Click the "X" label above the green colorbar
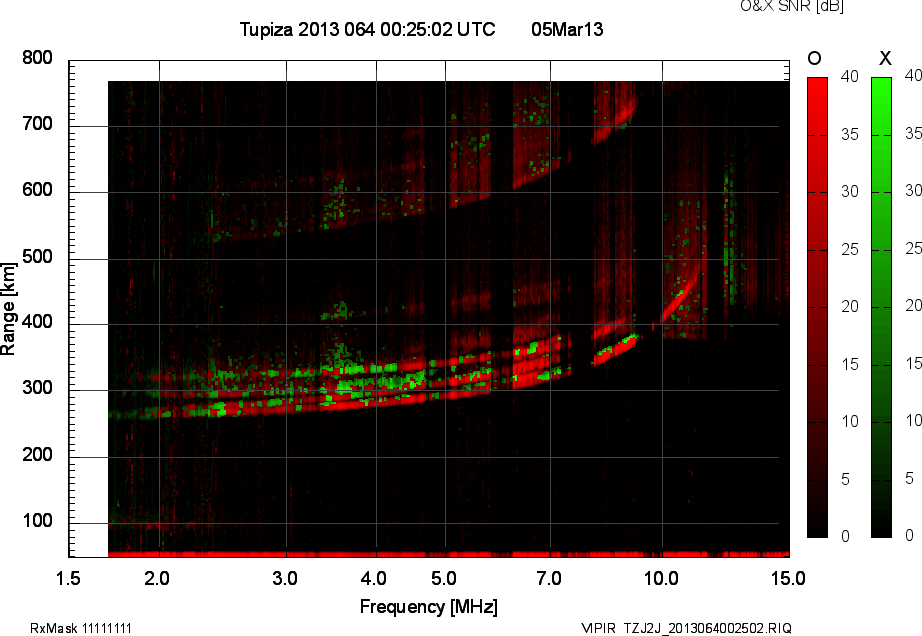This screenshot has height=636, width=922. [885, 58]
